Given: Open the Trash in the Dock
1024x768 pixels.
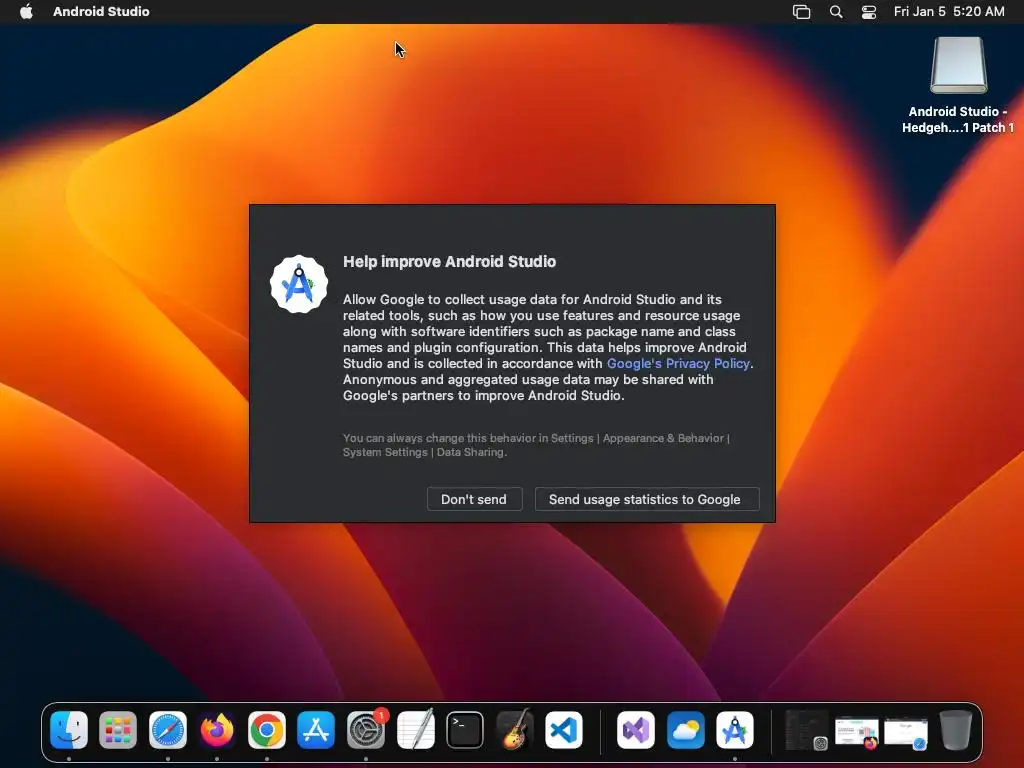Looking at the screenshot, I should pos(955,729).
